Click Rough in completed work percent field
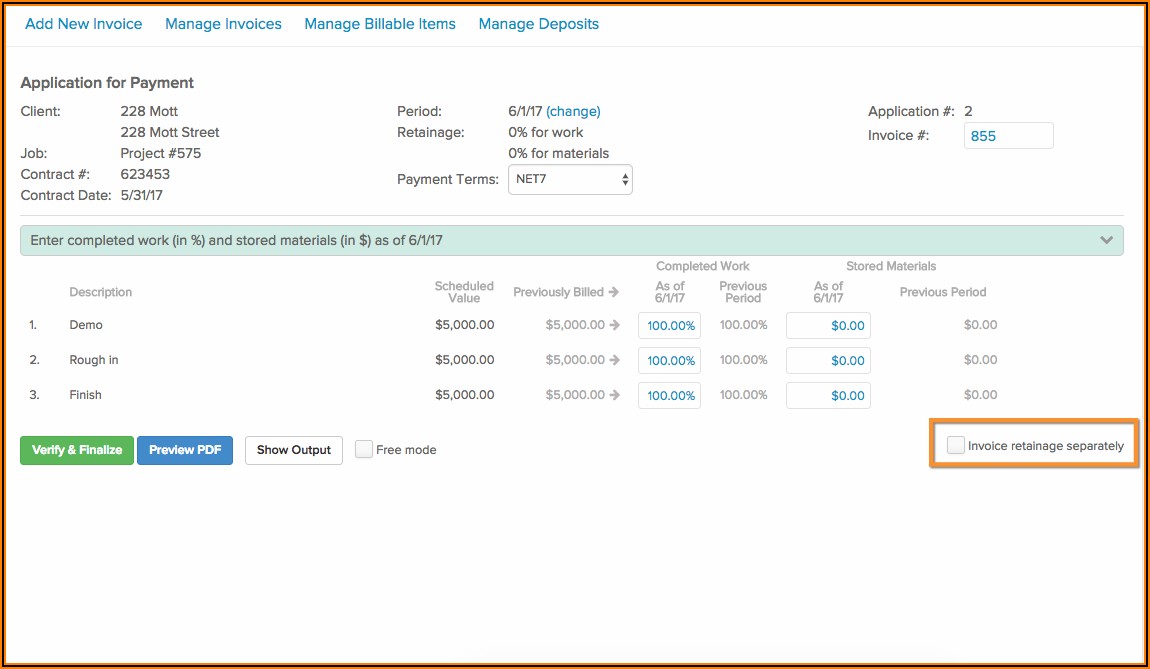Screen dimensions: 1150x669 [x=669, y=361]
